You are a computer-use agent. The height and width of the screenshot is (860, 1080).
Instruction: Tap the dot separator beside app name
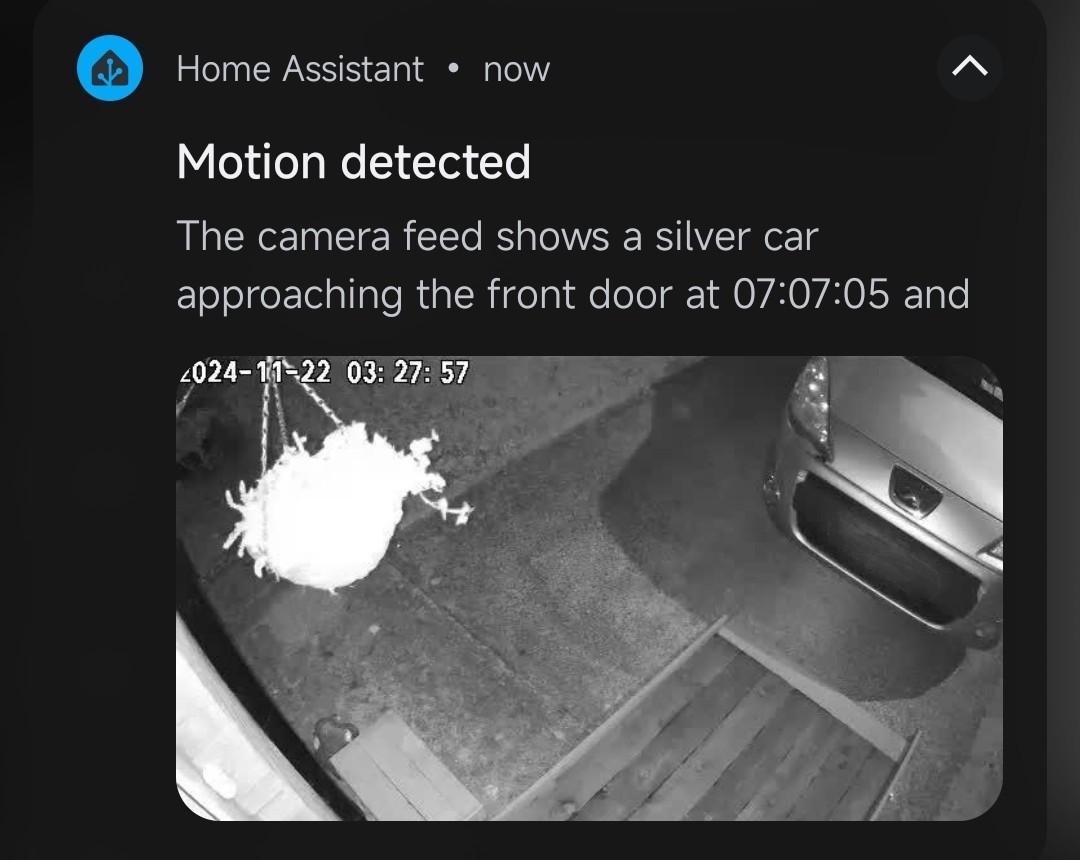453,68
